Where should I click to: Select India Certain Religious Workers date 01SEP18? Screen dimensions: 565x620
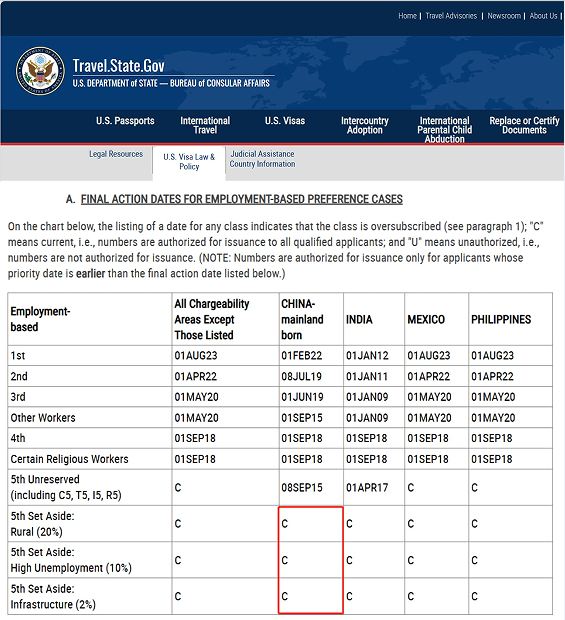[x=366, y=459]
